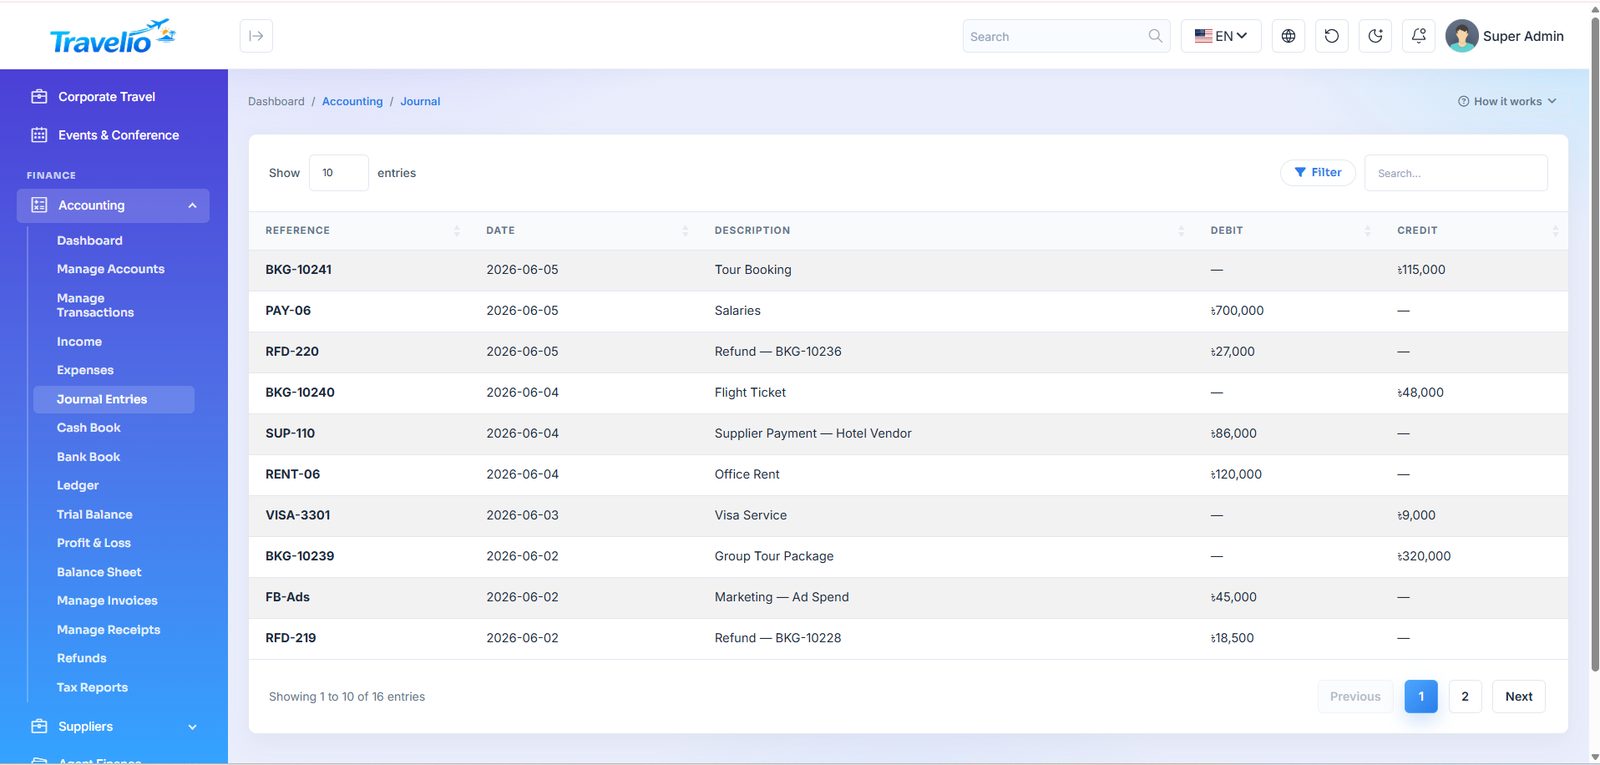
Task: Expand the How it works section
Action: [1507, 101]
